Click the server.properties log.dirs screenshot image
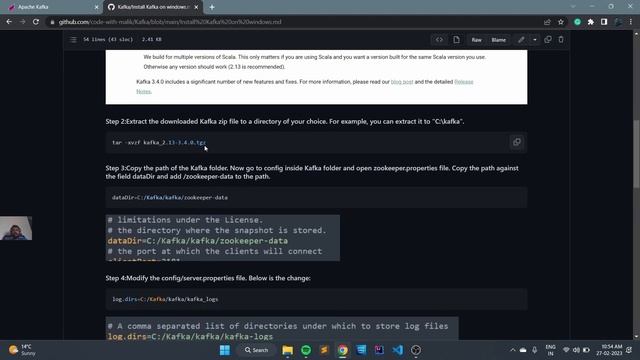 pyautogui.click(x=282, y=328)
